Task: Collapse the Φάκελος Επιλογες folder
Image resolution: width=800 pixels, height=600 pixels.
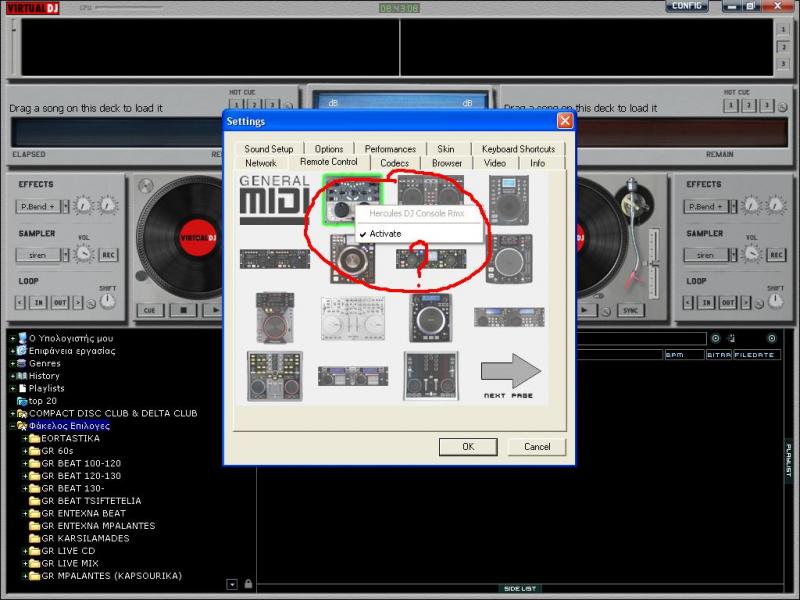Action: click(x=12, y=426)
